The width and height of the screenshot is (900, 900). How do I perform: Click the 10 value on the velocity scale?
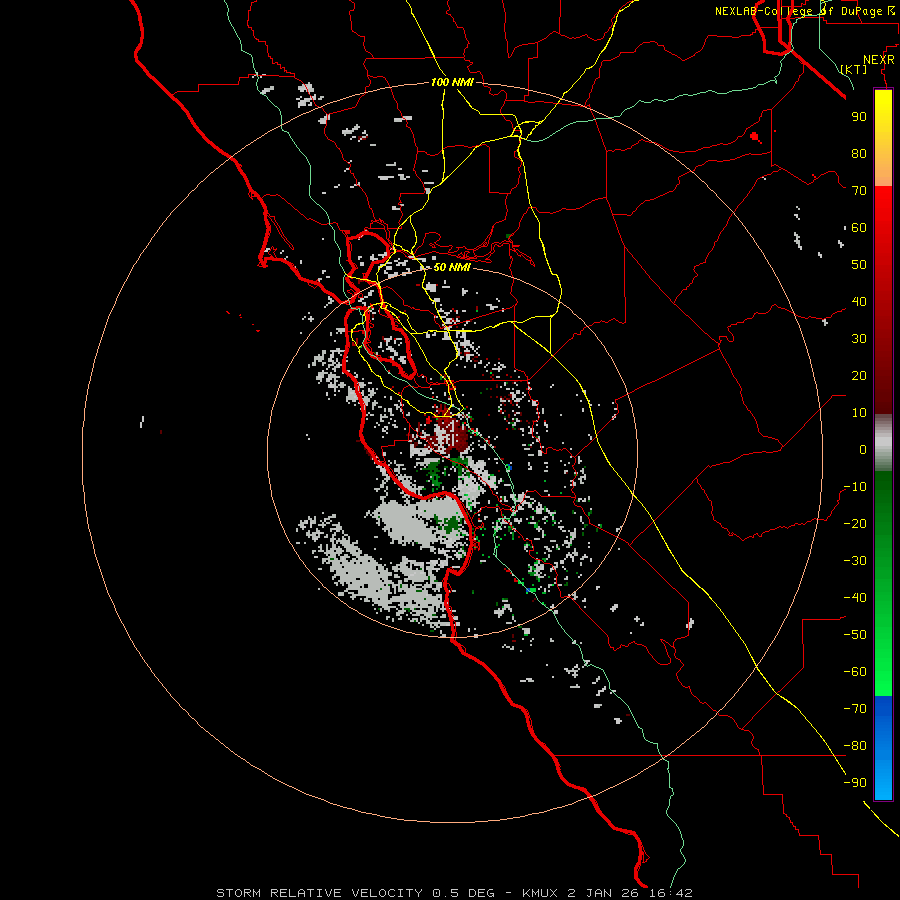(859, 413)
